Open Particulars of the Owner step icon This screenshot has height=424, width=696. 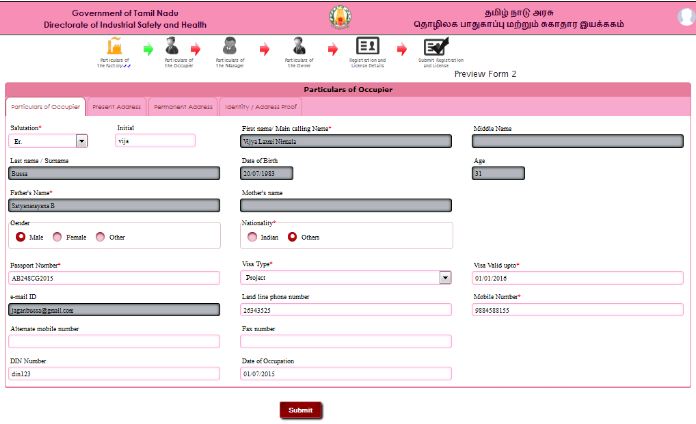[x=299, y=46]
